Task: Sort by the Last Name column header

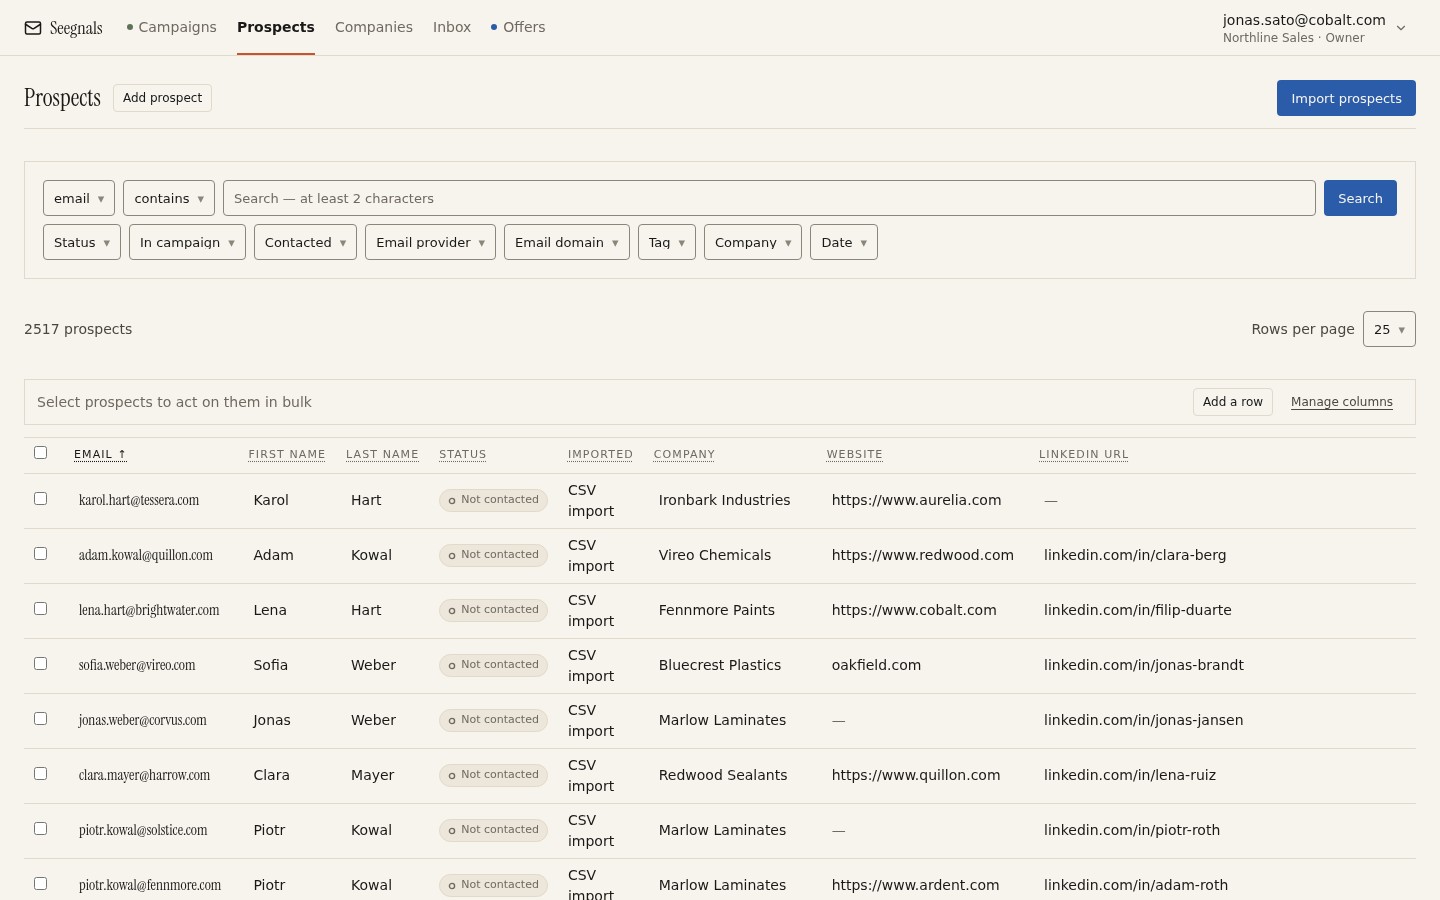Action: 382,454
